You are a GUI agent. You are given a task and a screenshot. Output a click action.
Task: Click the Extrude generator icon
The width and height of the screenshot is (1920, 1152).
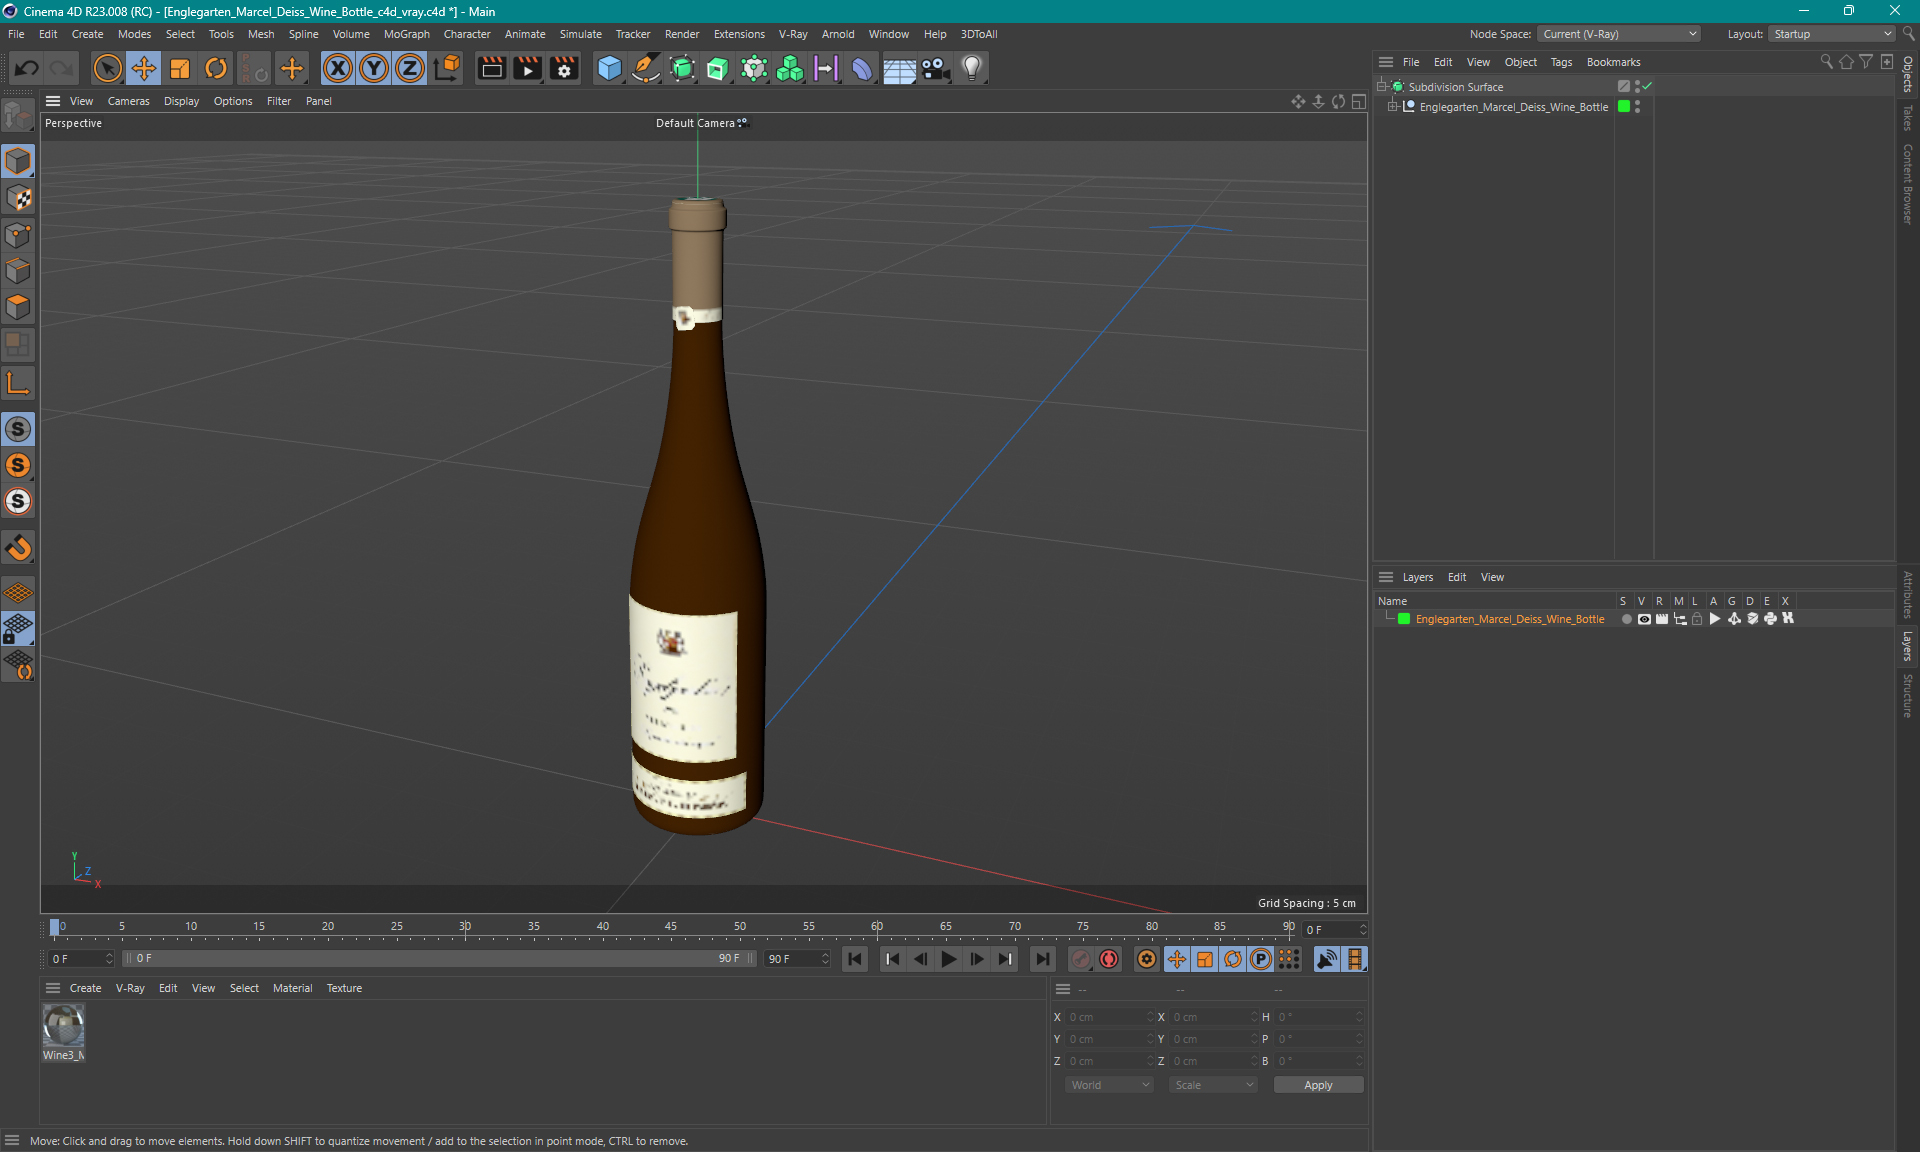pos(718,68)
